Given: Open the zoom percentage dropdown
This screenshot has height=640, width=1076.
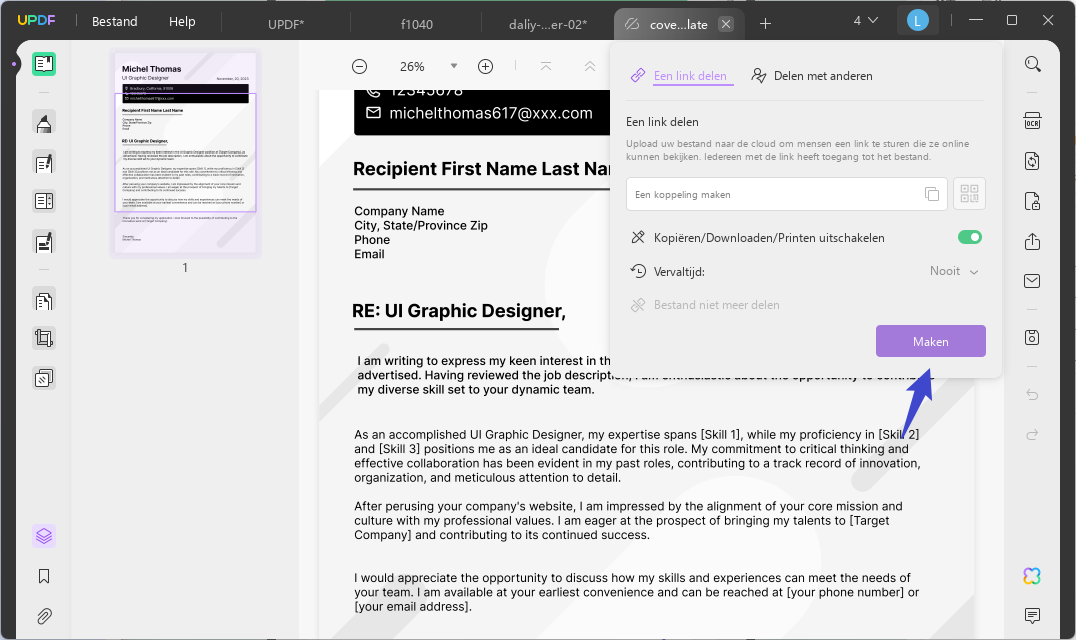Looking at the screenshot, I should (x=454, y=67).
